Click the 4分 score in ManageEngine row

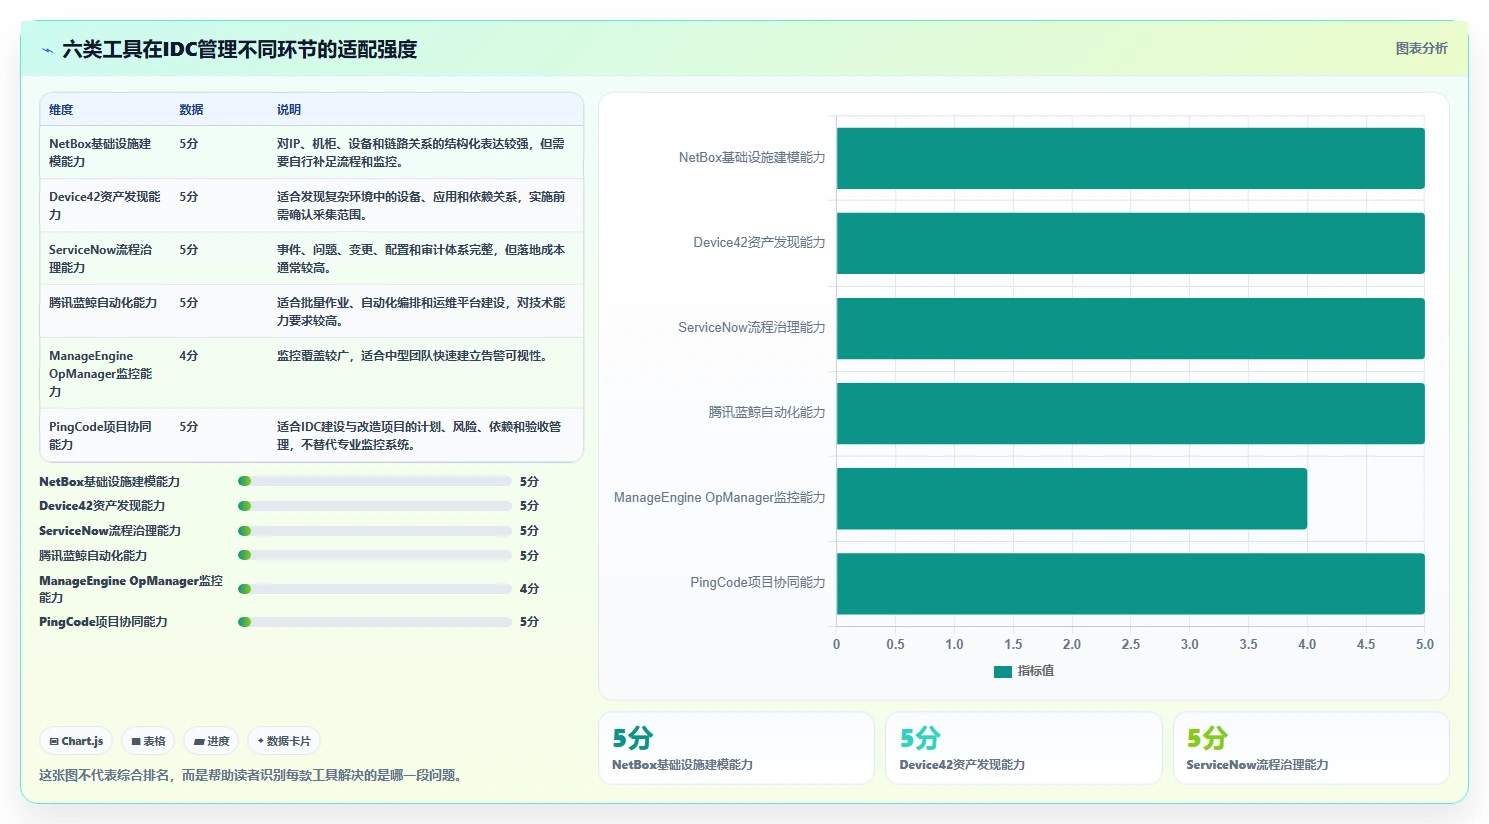189,356
